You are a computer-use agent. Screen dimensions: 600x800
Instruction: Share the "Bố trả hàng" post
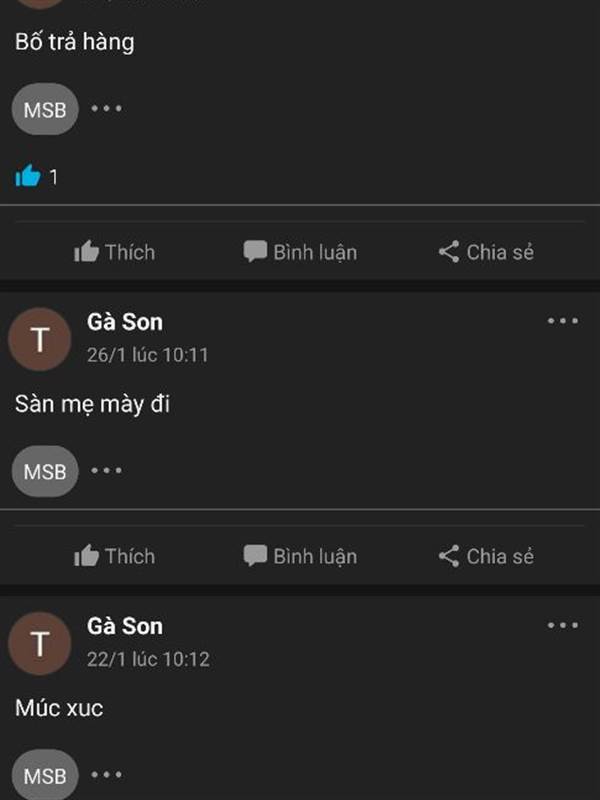486,252
